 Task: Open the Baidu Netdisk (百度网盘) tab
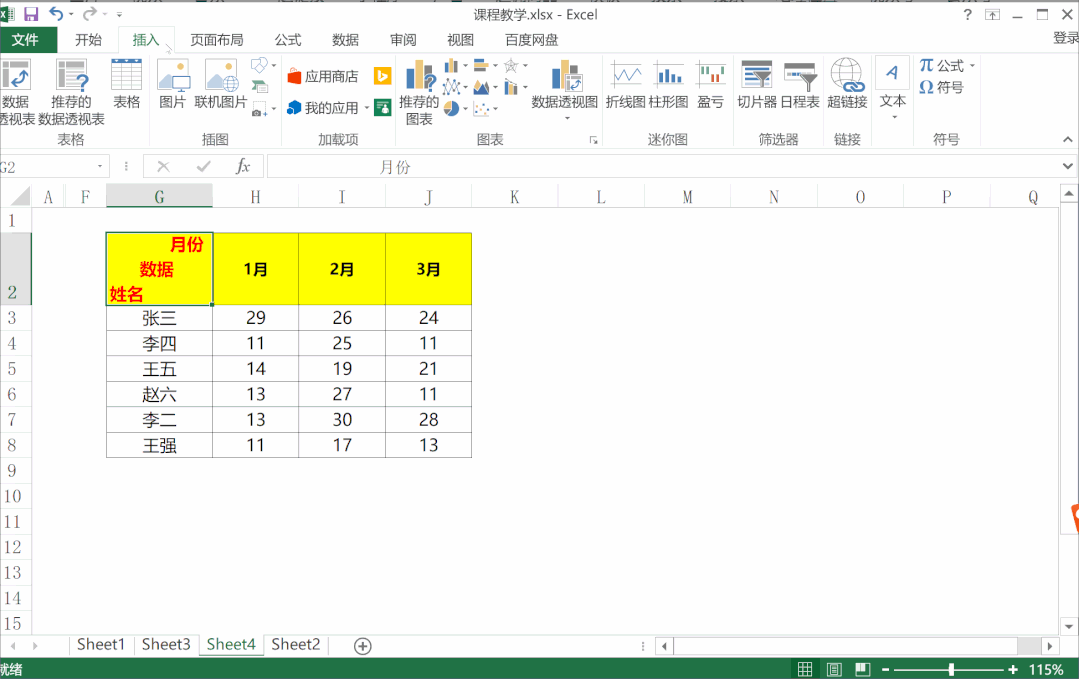coord(532,40)
